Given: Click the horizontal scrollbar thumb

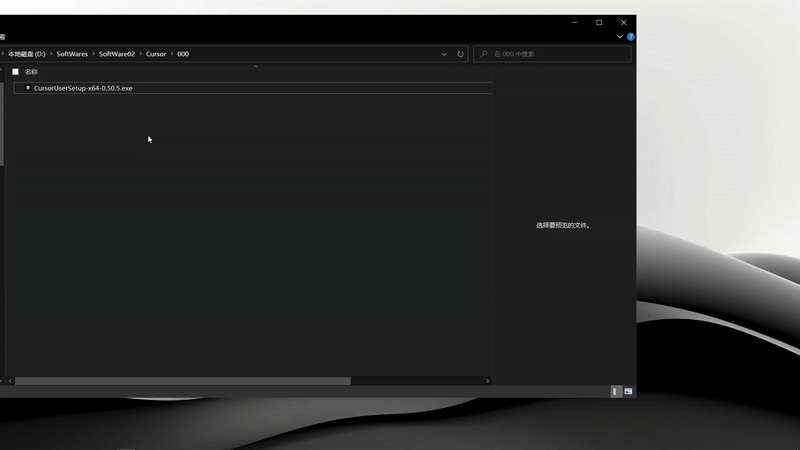Looking at the screenshot, I should [183, 381].
